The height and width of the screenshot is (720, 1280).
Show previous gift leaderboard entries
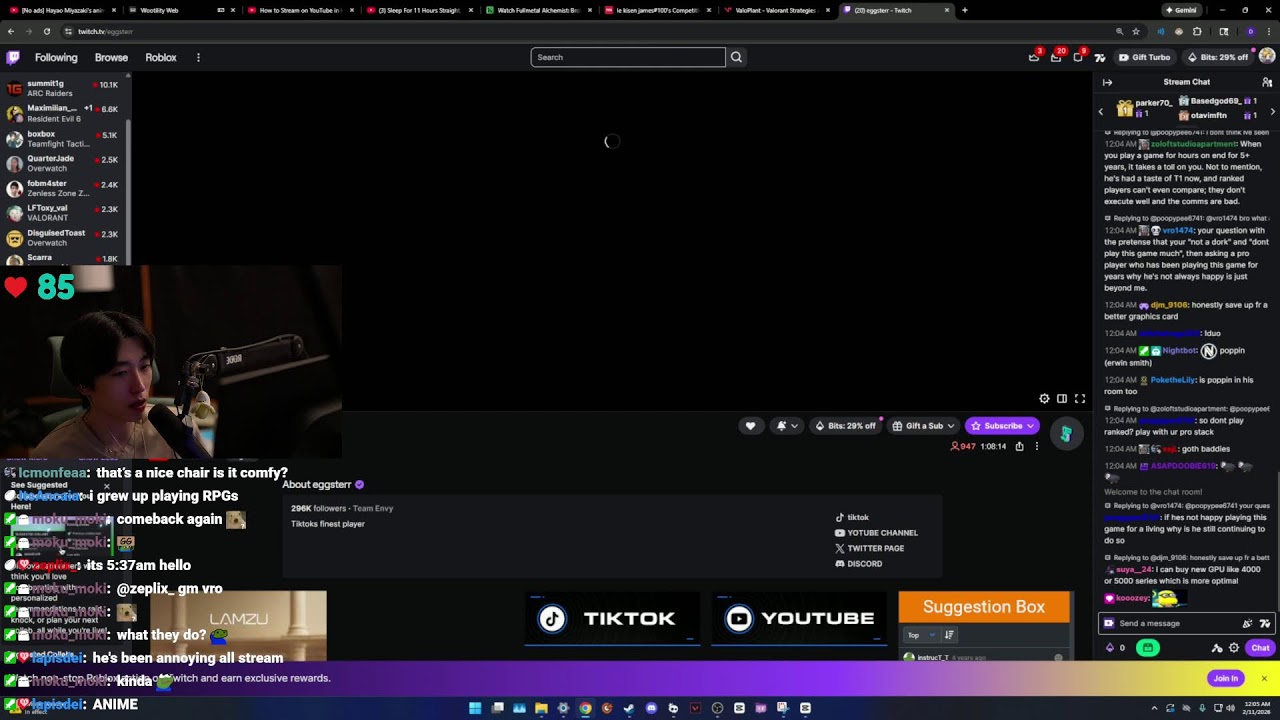pos(1101,111)
